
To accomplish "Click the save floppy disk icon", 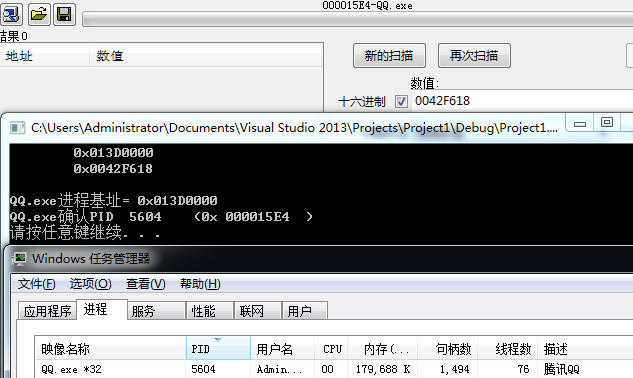I will point(64,14).
